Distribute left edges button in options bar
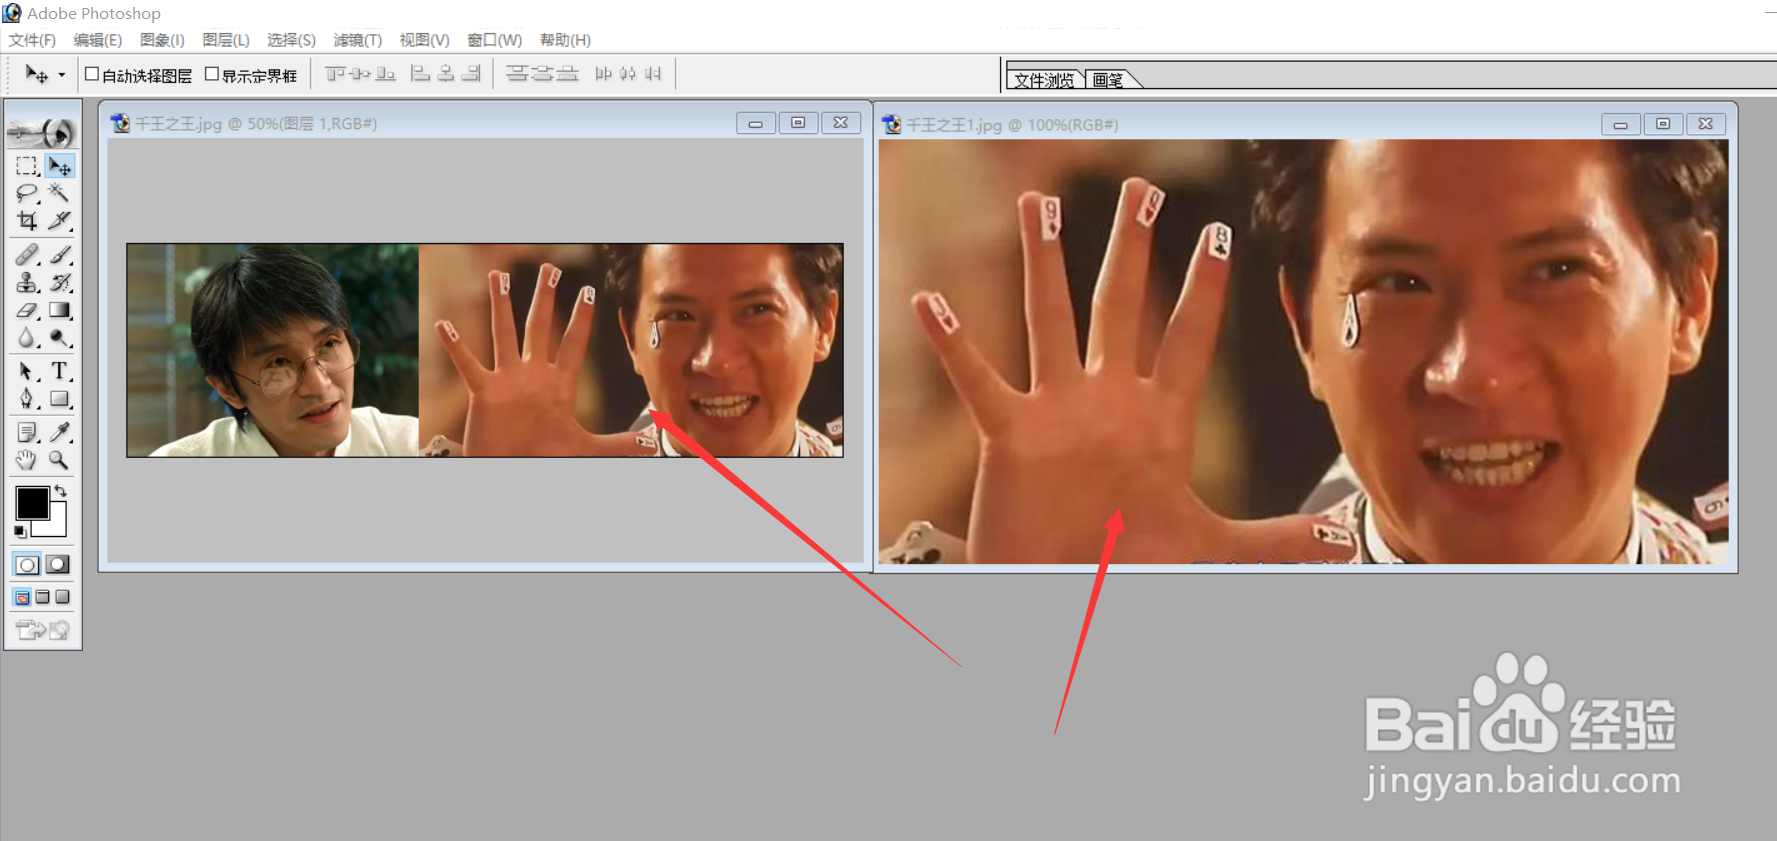1777x841 pixels. point(603,73)
